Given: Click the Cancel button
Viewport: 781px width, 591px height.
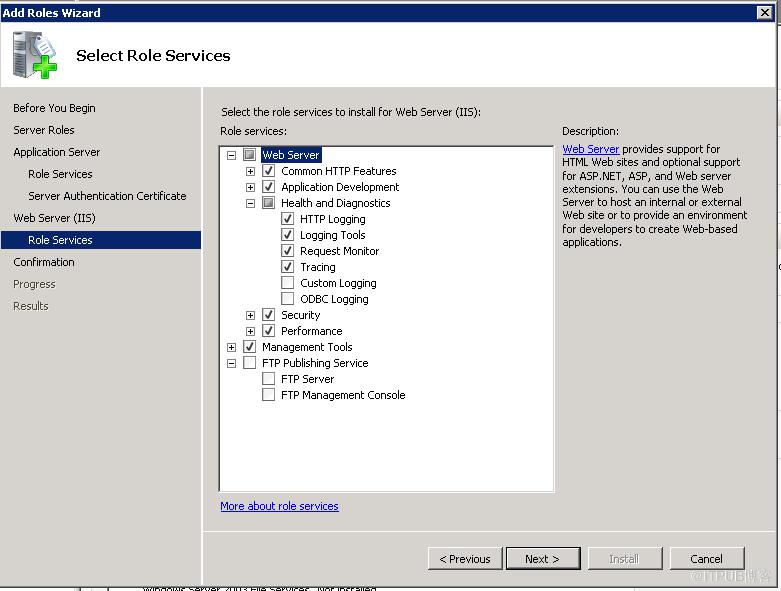Looking at the screenshot, I should click(x=707, y=559).
